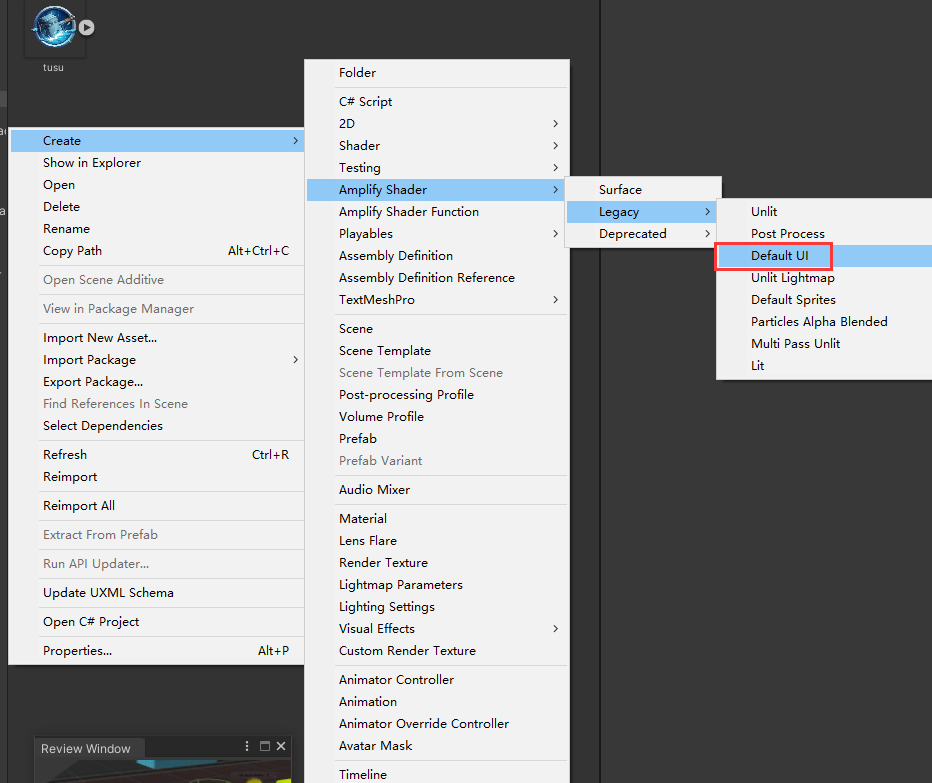Open the Create submenu
Screen dimensions: 932x783
click(158, 141)
